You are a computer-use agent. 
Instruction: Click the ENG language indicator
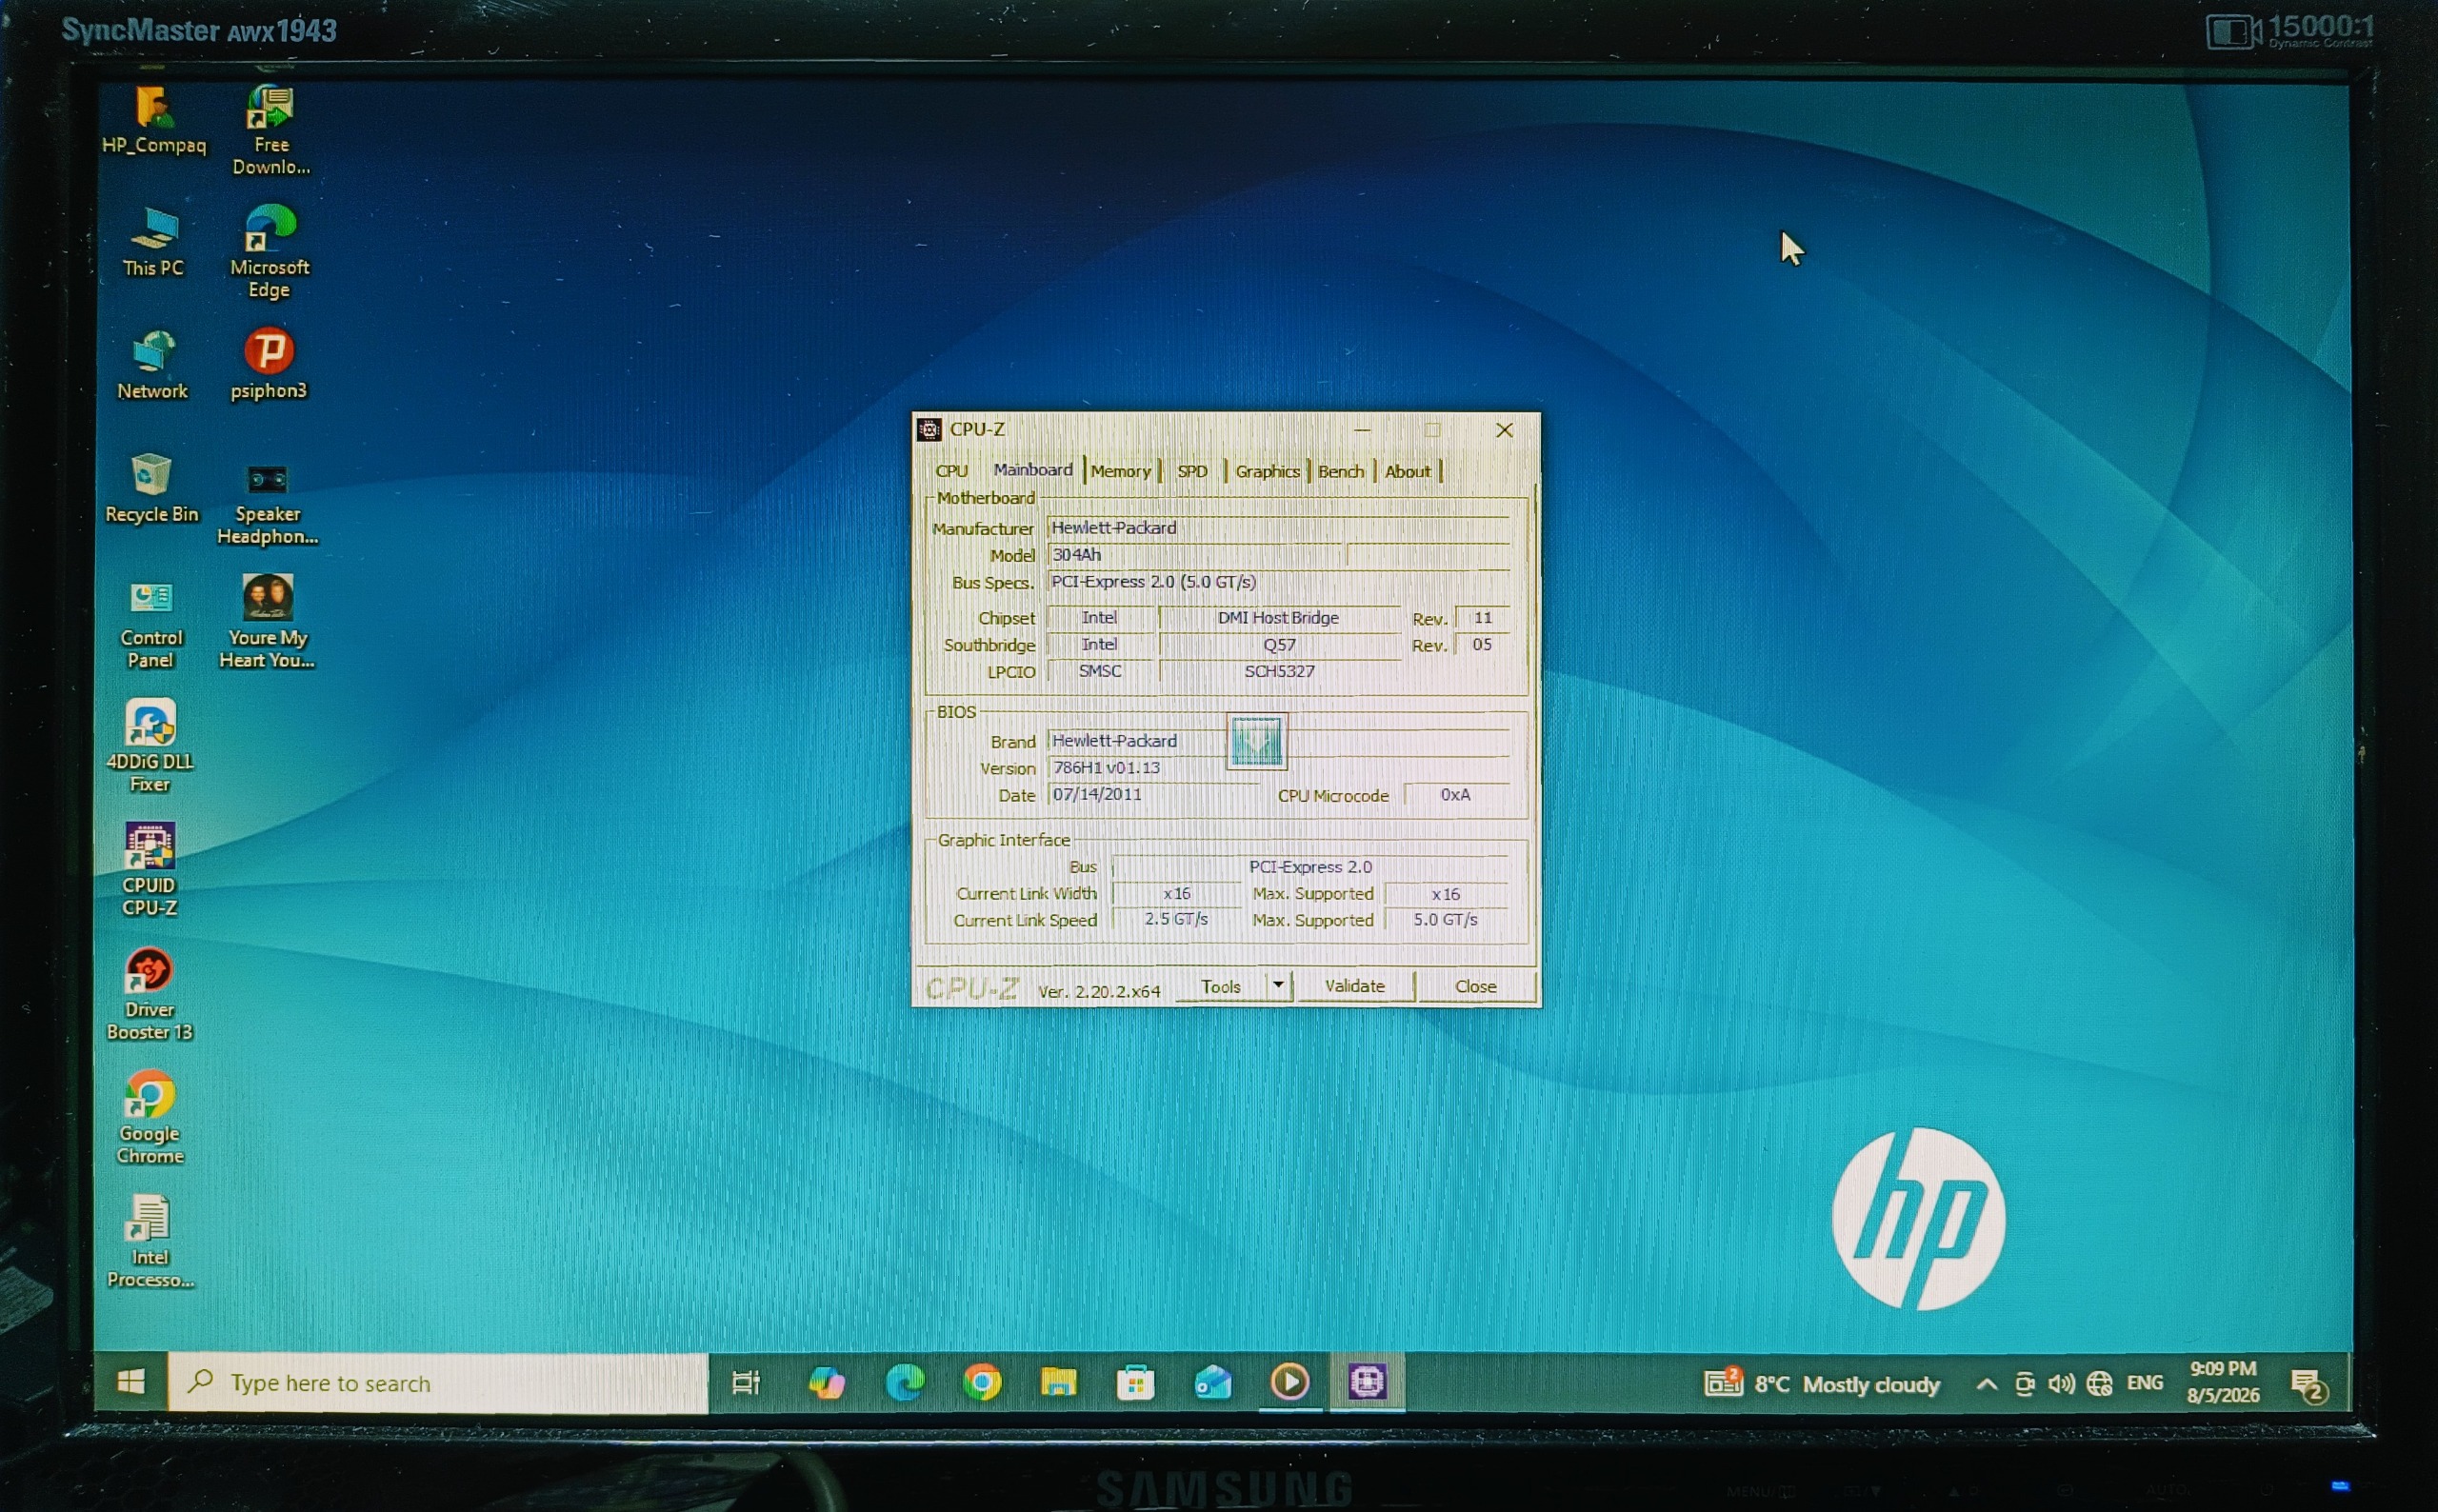pyautogui.click(x=2144, y=1382)
